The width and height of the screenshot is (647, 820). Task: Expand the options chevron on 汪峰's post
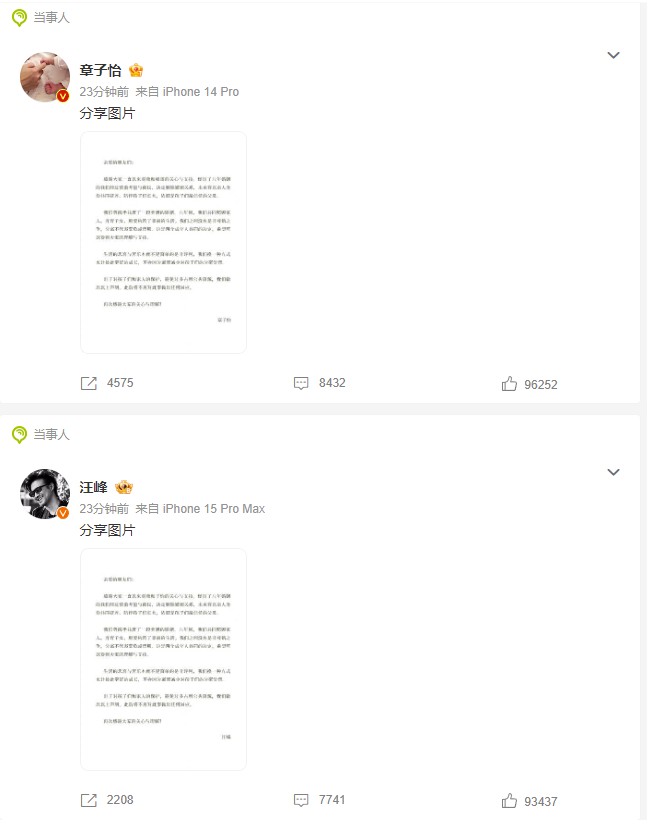coord(613,472)
